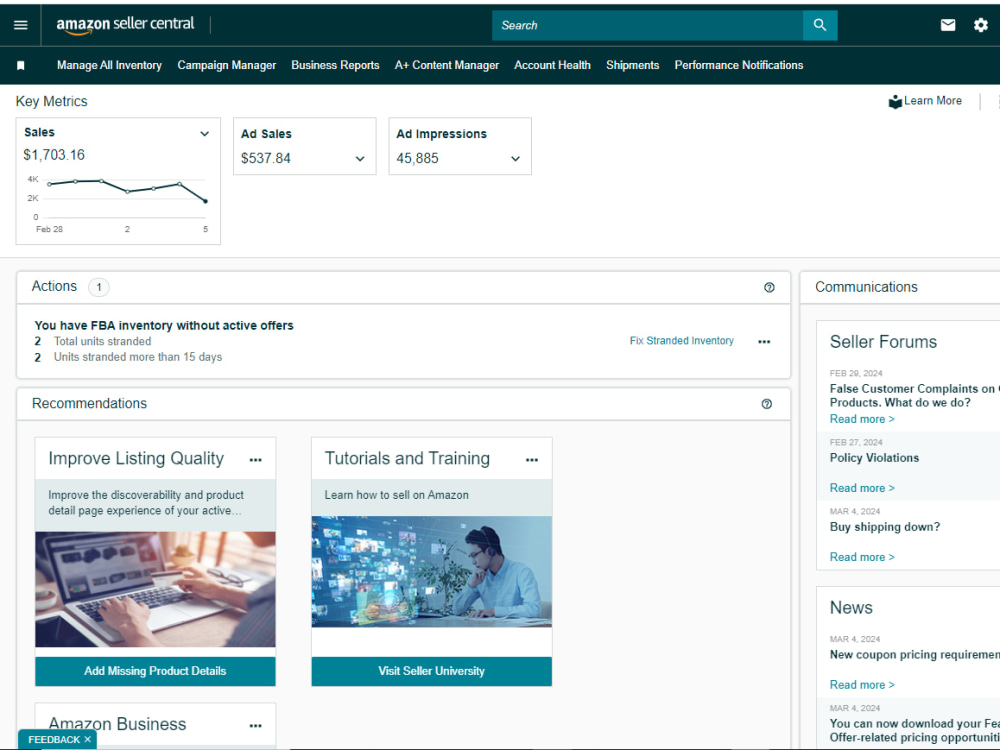
Task: Click the Add Missing Product Details button
Action: pos(155,671)
